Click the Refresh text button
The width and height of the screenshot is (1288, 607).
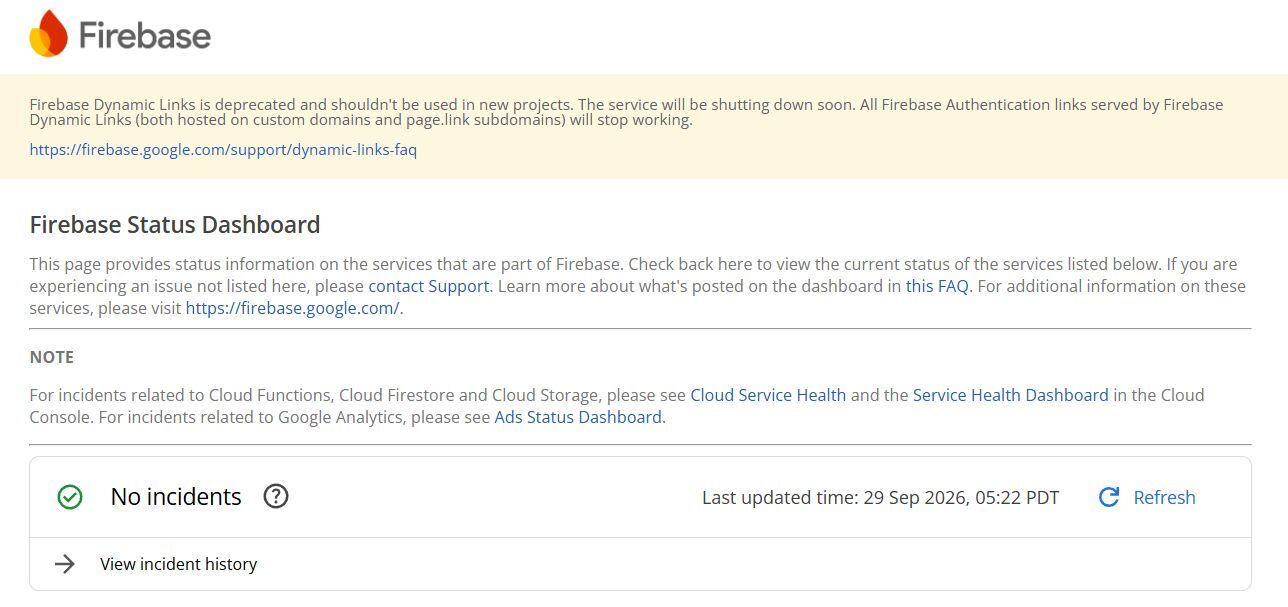click(1164, 497)
